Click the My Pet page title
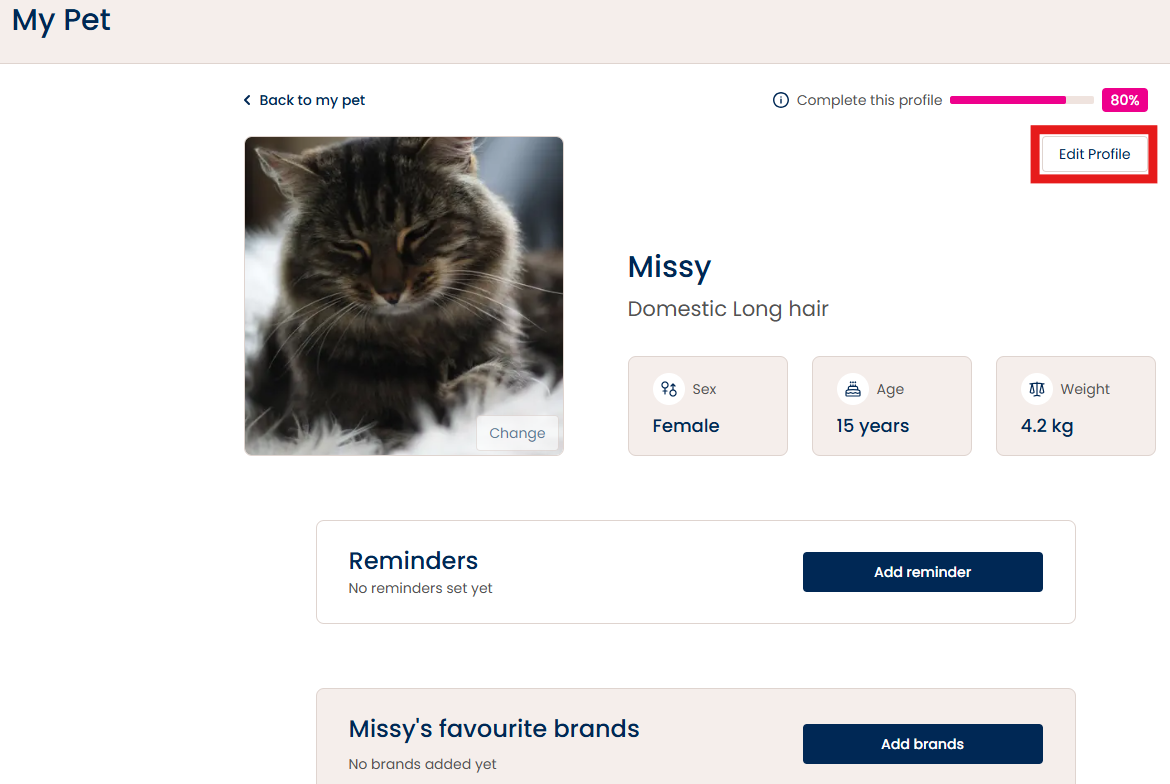 point(61,19)
